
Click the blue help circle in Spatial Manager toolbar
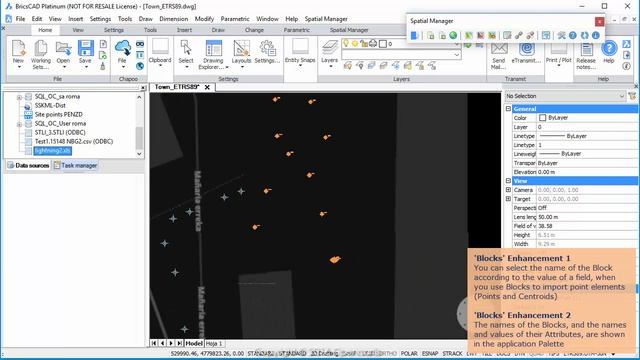573,36
